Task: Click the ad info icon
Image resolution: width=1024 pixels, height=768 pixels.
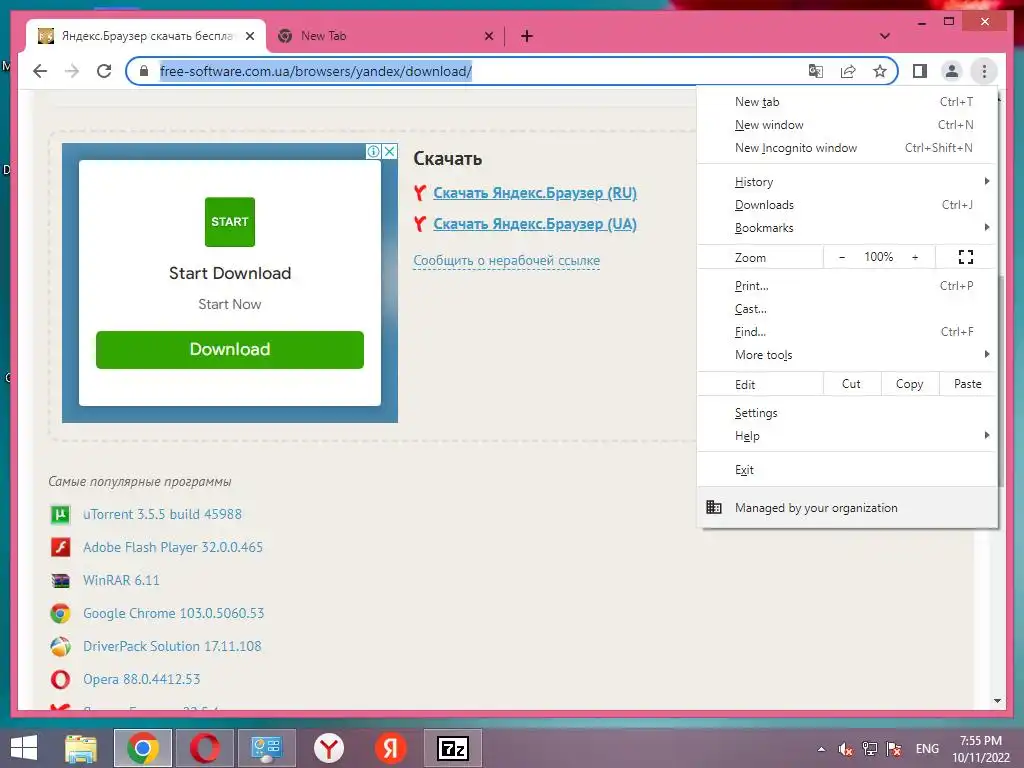Action: click(x=373, y=152)
